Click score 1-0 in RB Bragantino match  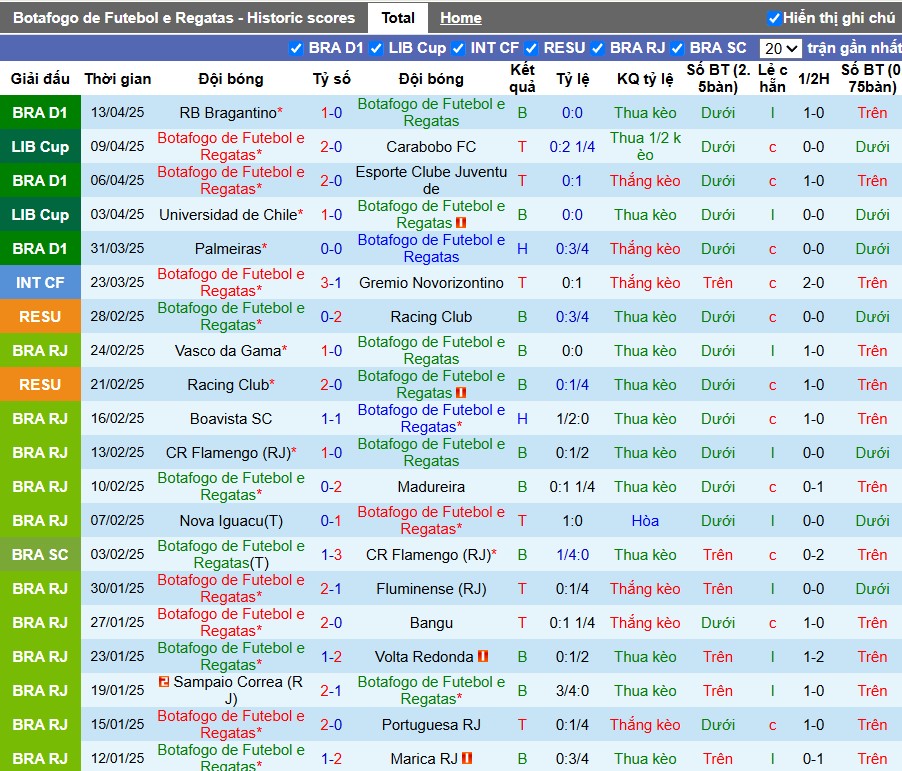(x=331, y=113)
